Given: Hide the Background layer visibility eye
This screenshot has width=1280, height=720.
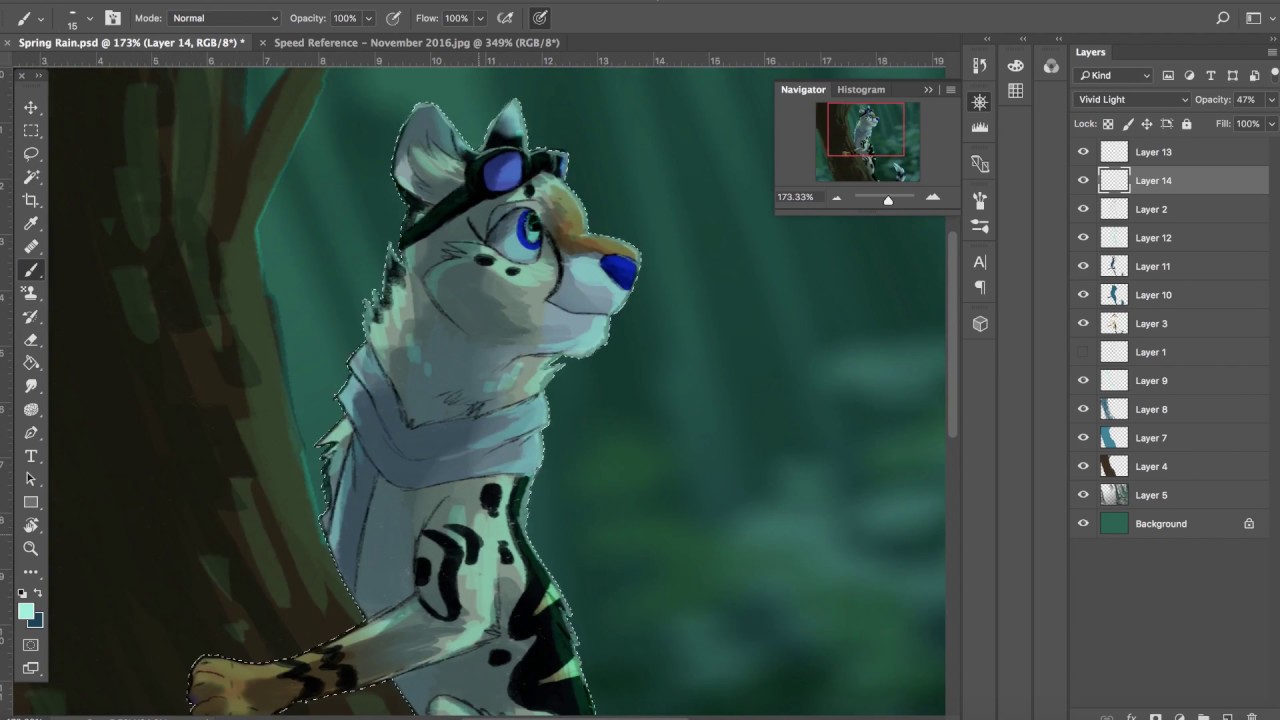Looking at the screenshot, I should tap(1083, 524).
